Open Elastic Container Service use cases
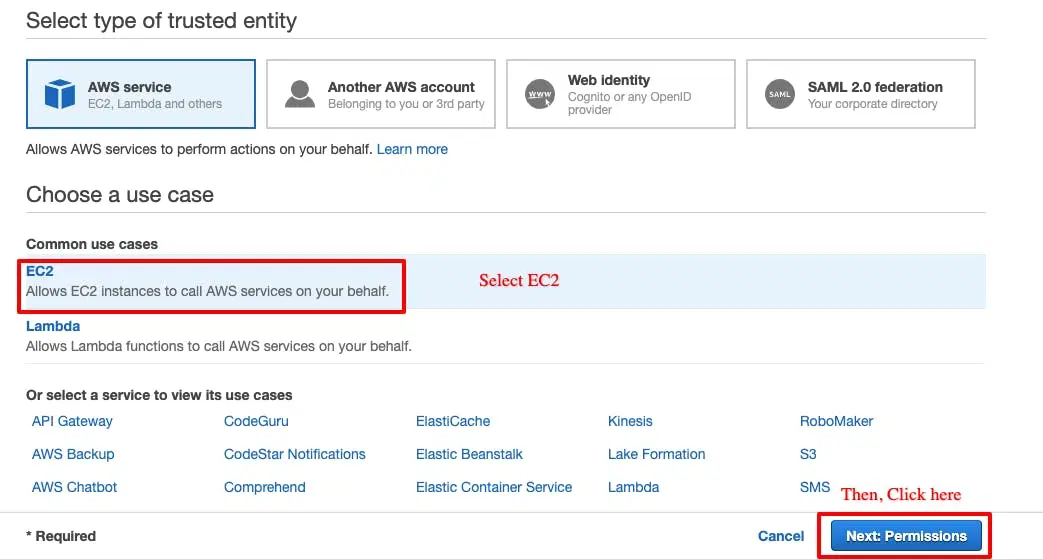The width and height of the screenshot is (1043, 560). tap(494, 487)
